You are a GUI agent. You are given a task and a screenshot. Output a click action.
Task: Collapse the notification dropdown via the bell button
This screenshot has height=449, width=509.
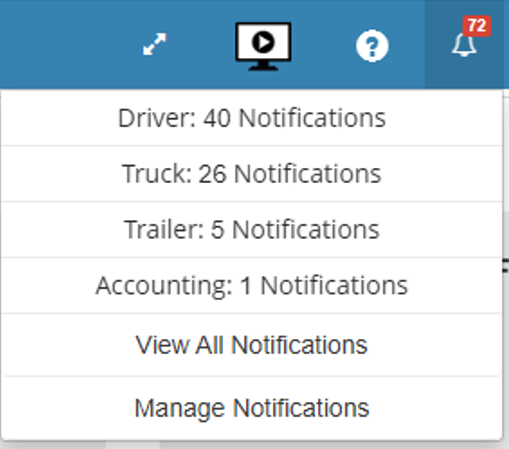pos(464,44)
